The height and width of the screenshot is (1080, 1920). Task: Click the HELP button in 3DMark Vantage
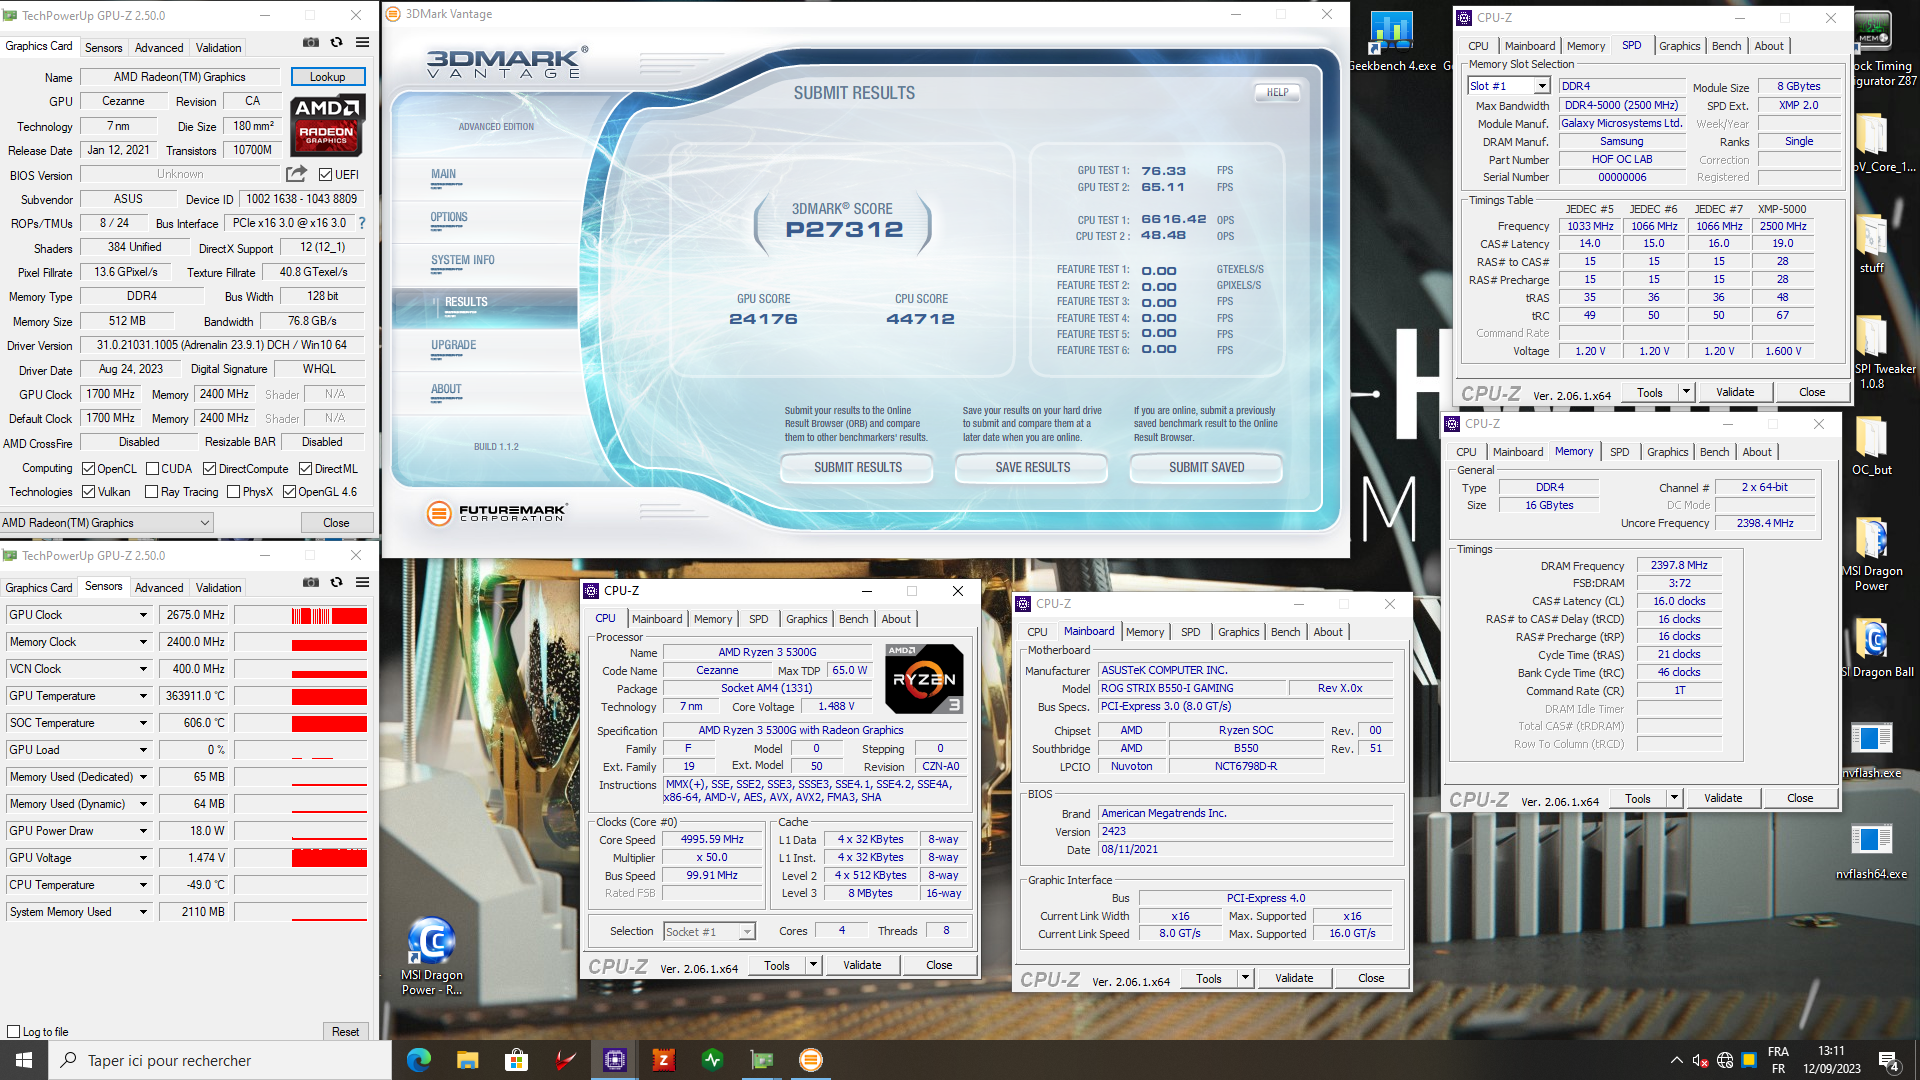[x=1277, y=92]
